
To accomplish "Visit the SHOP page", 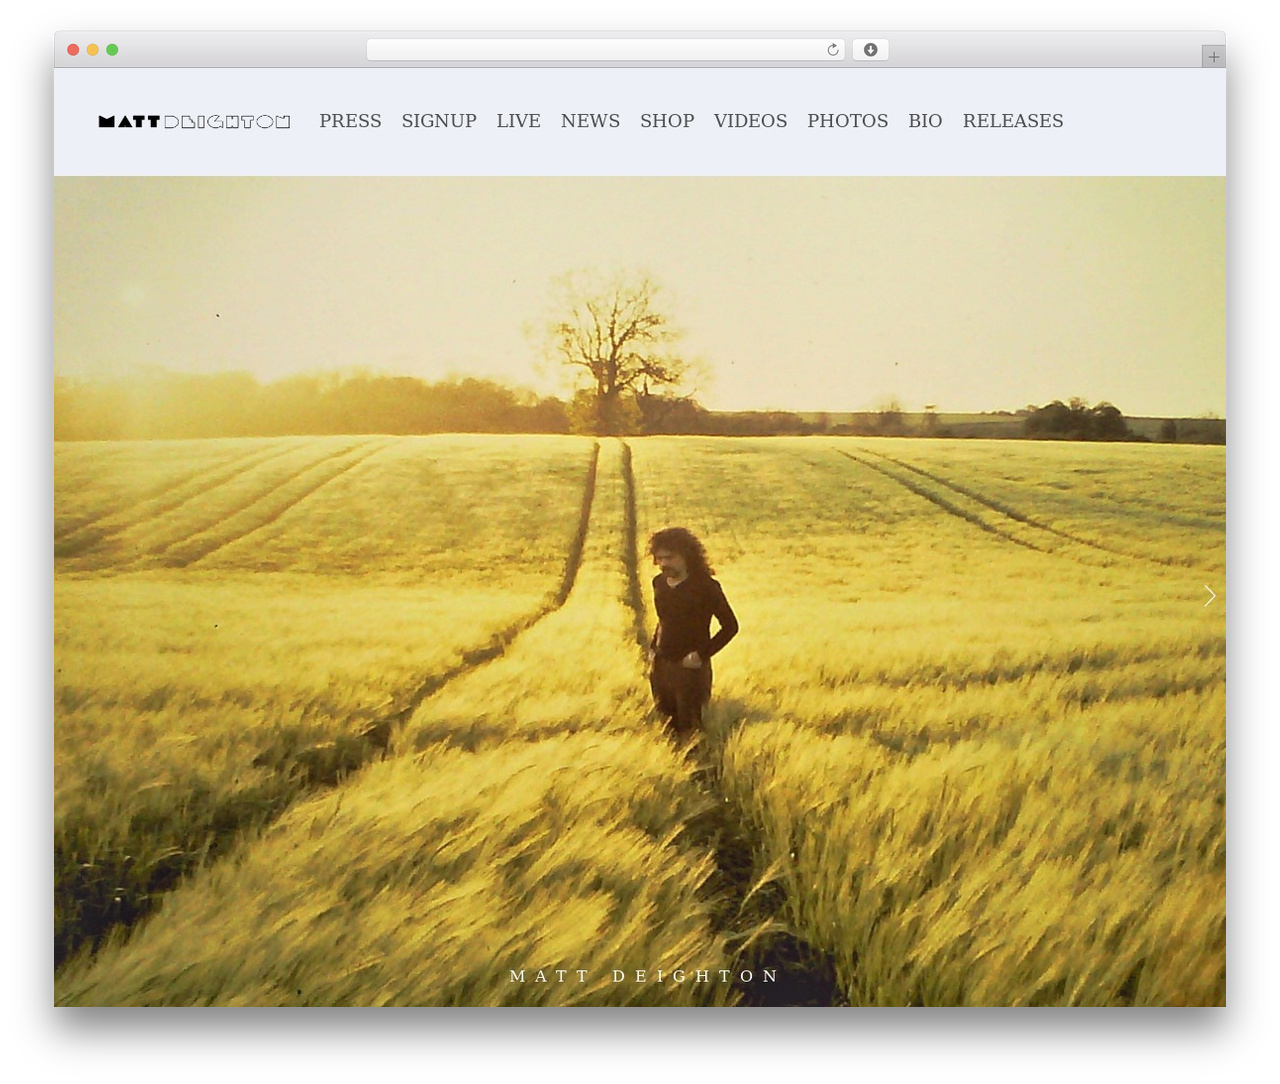I will click(667, 121).
